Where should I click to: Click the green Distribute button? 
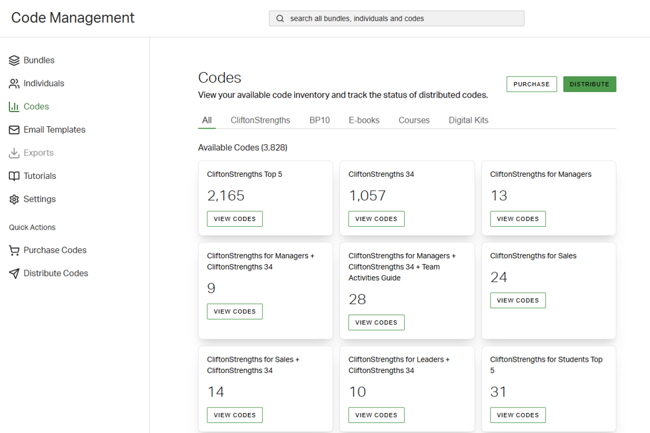coord(589,84)
